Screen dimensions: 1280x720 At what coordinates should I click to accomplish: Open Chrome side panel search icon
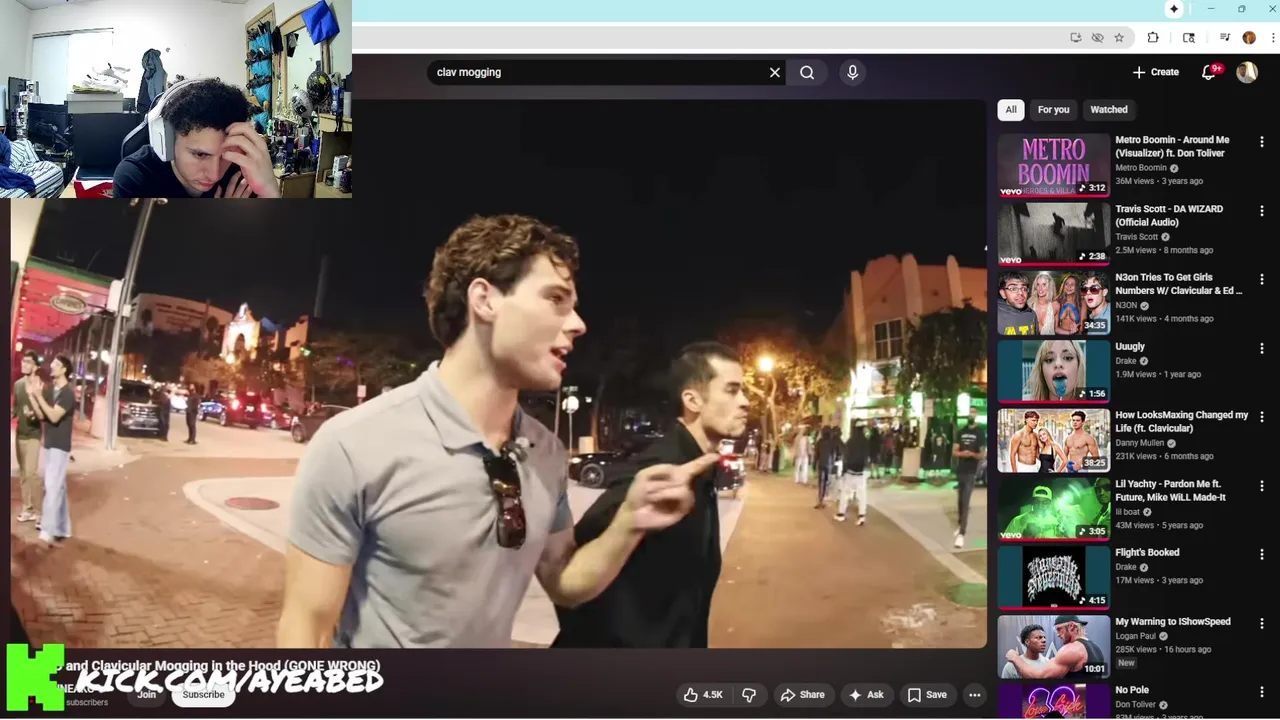1189,38
